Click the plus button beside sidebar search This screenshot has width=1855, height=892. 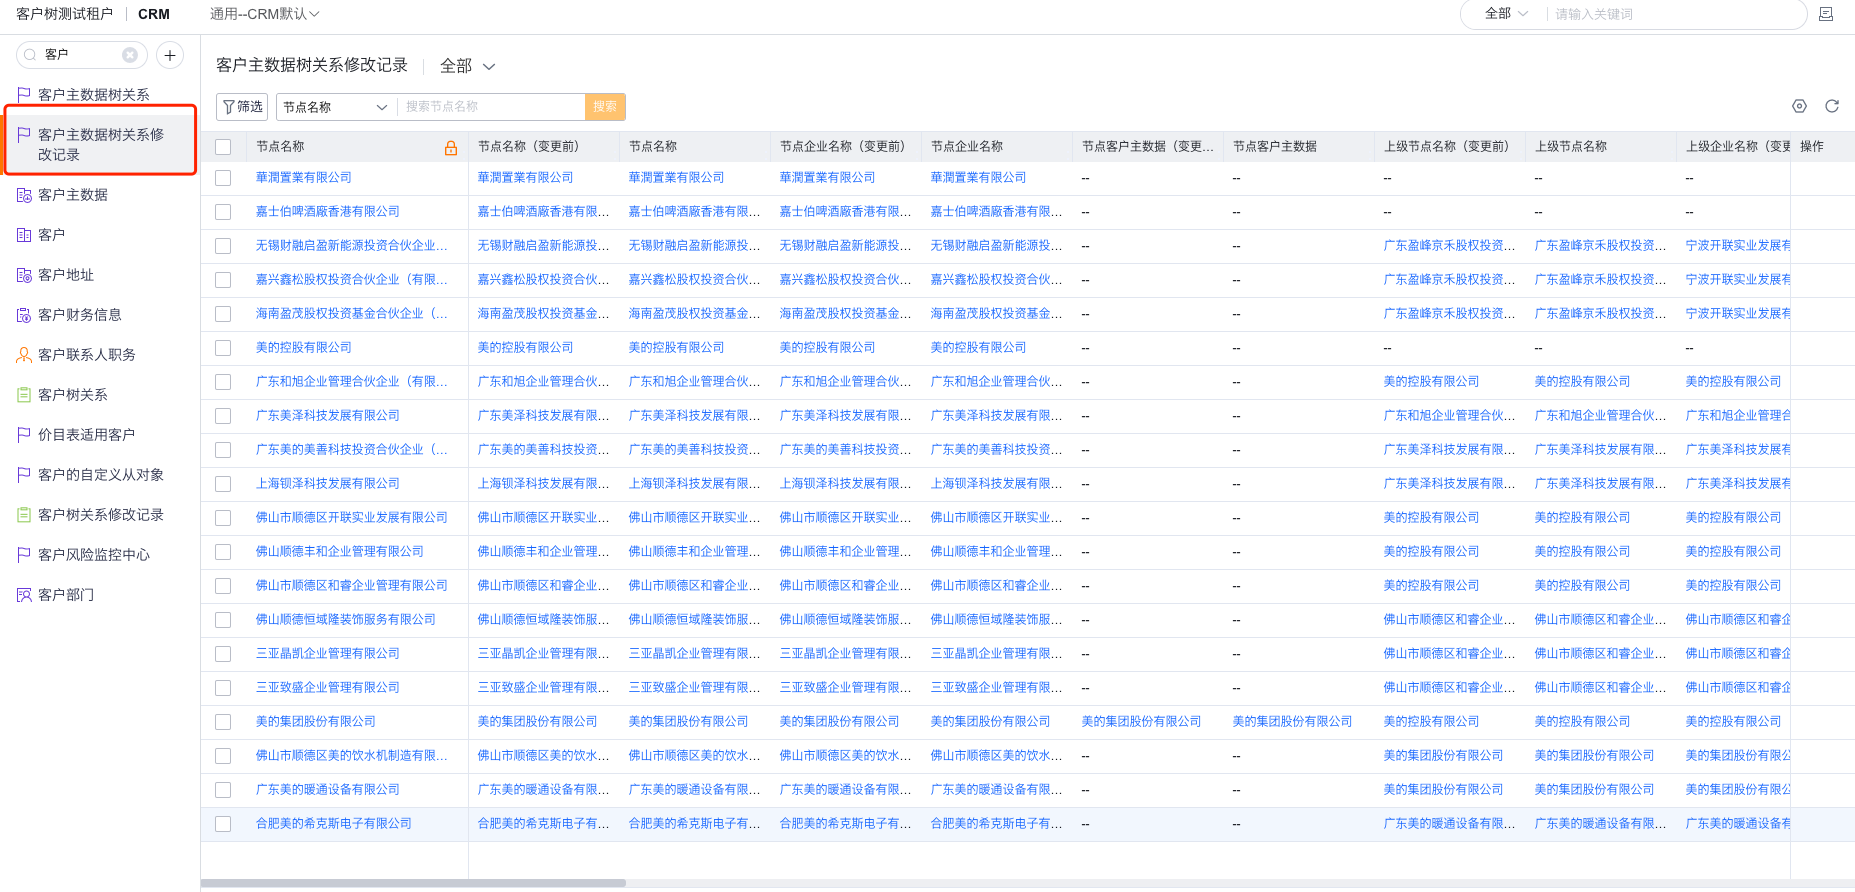(170, 55)
